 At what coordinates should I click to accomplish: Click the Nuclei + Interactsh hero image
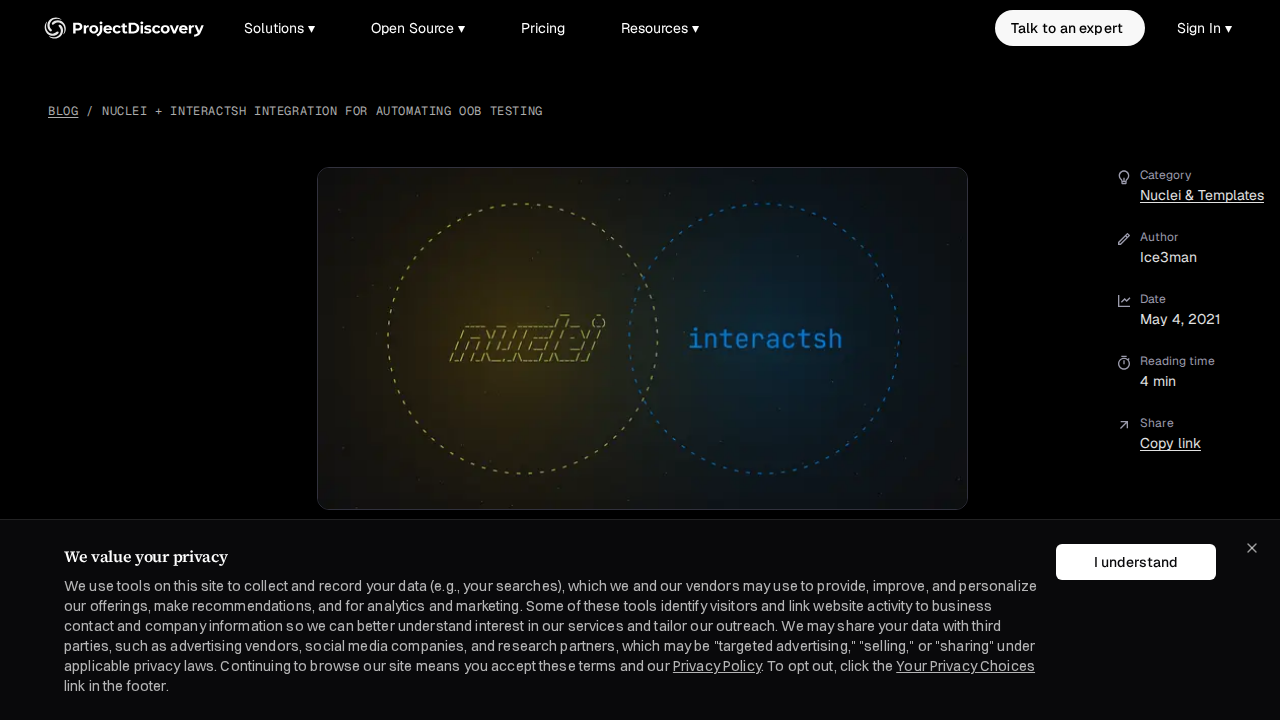(642, 338)
